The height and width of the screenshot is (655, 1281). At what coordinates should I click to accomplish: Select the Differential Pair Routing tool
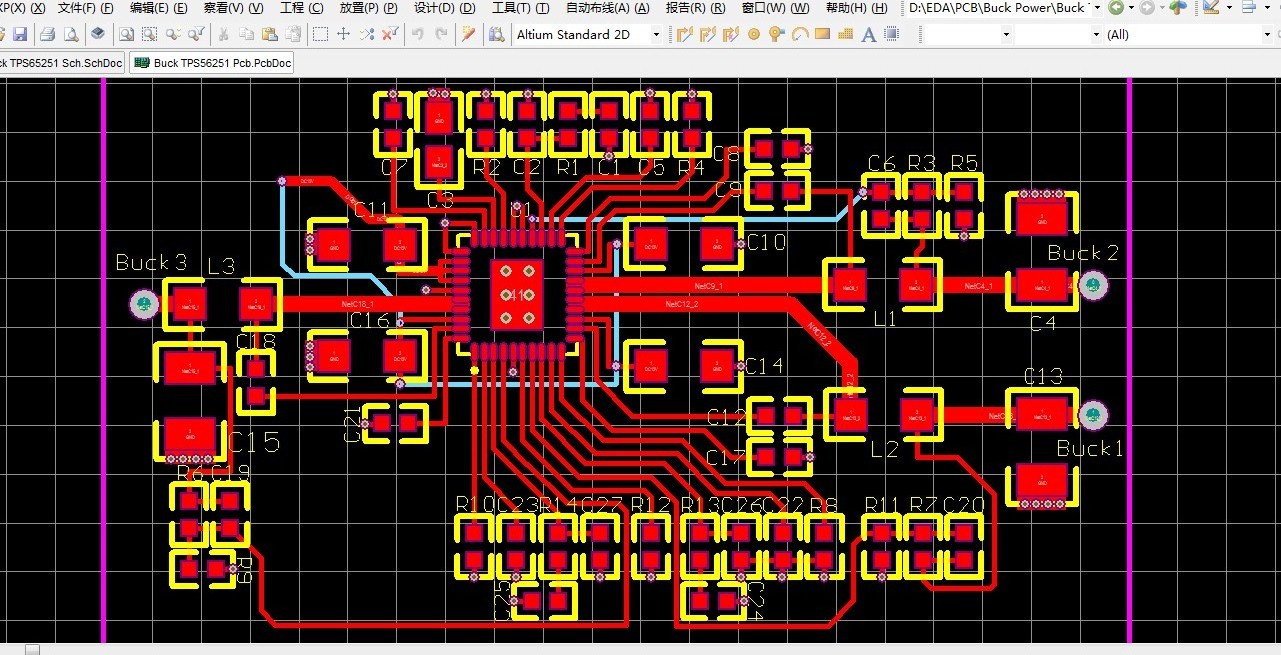(x=708, y=34)
